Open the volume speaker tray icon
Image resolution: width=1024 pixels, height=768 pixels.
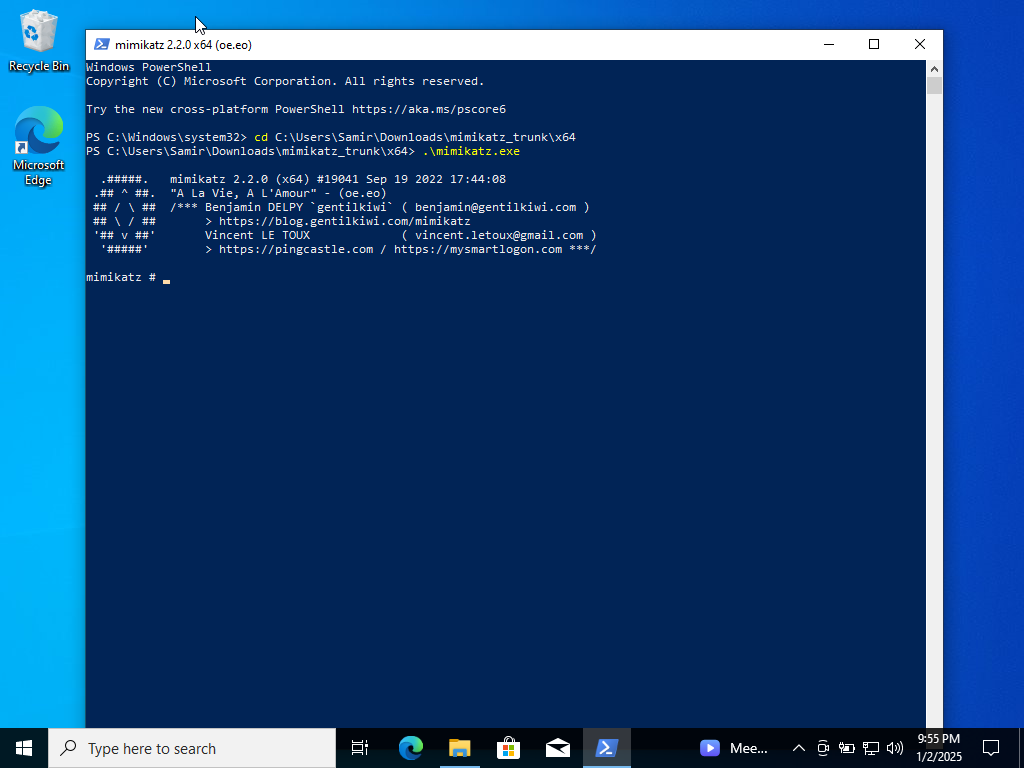pyautogui.click(x=895, y=748)
